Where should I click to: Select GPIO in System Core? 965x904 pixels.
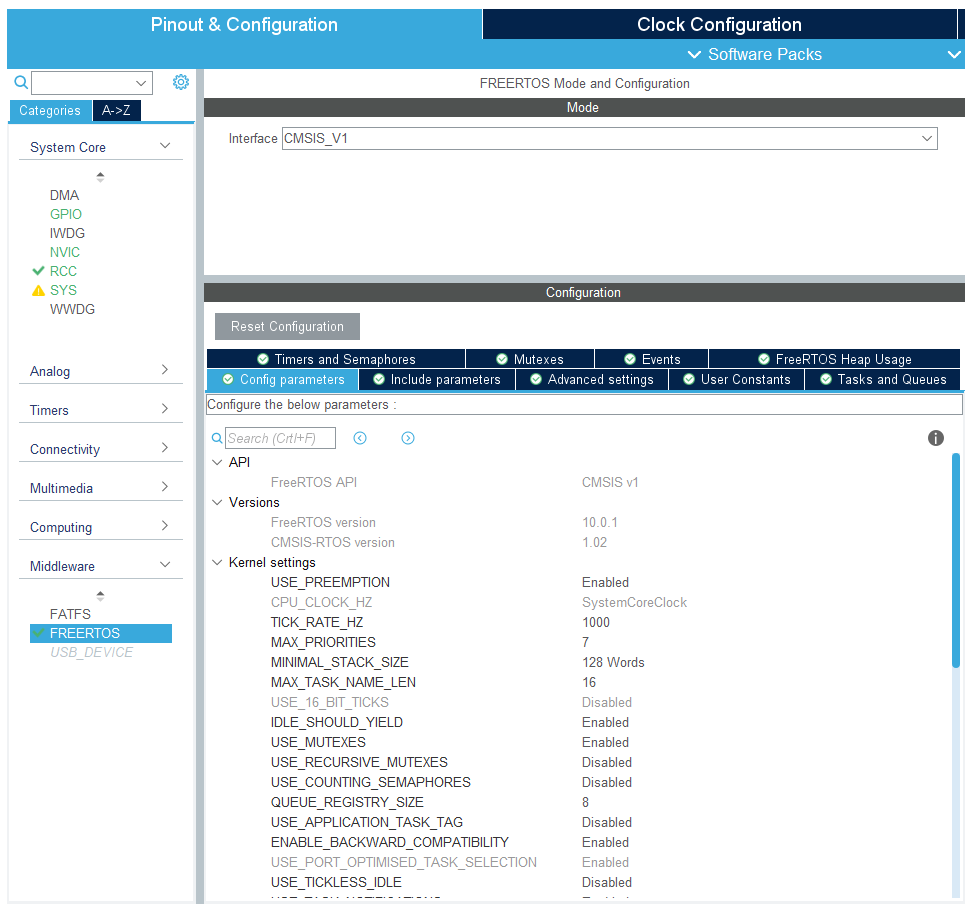click(x=66, y=214)
